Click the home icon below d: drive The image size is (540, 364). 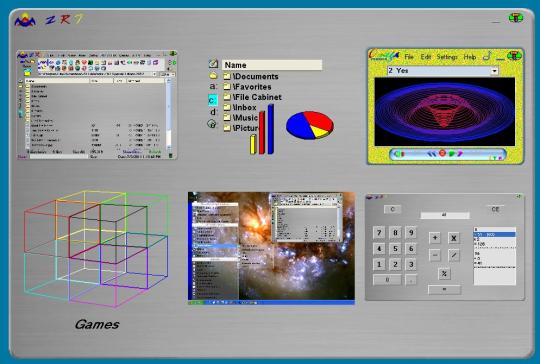pyautogui.click(x=212, y=124)
